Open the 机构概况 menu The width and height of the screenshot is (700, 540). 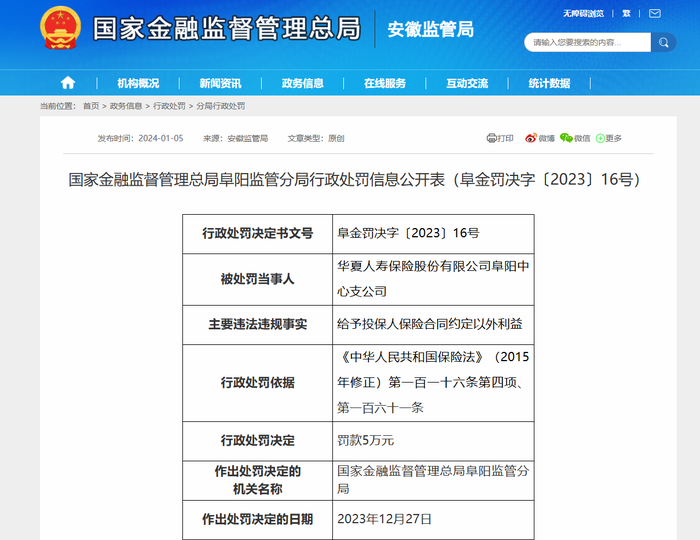point(138,83)
